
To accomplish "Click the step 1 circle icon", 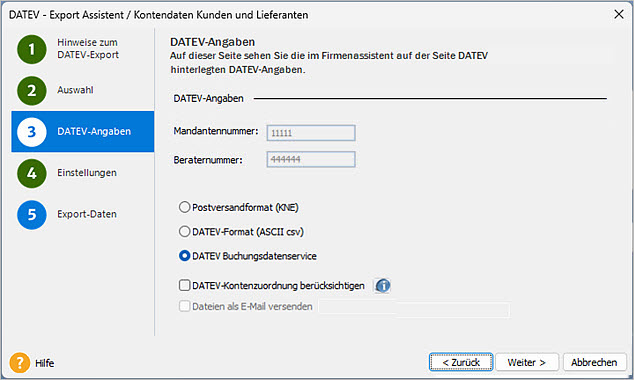I will coord(32,49).
